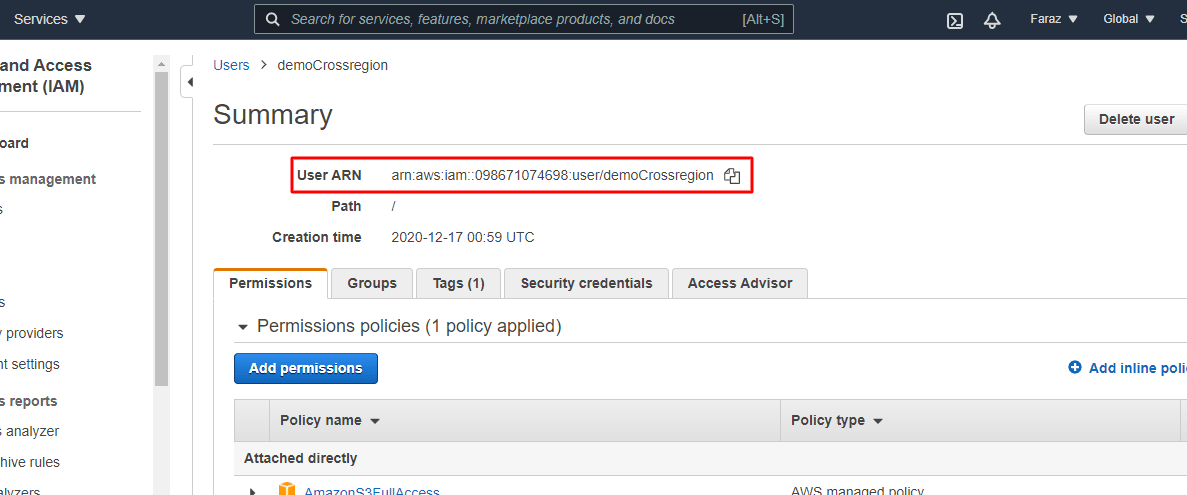Click the search magnifier icon

click(273, 20)
